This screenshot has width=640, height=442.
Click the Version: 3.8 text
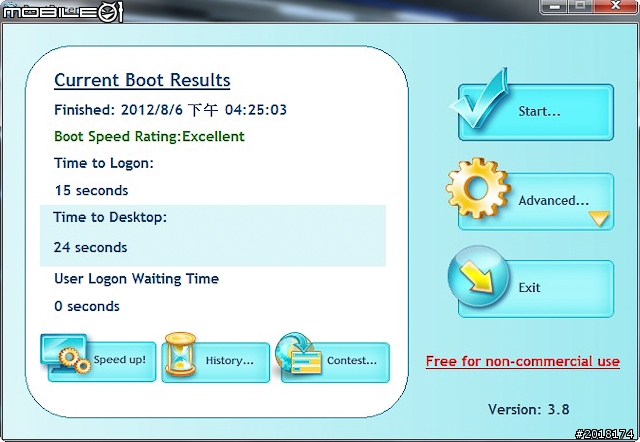pyautogui.click(x=529, y=409)
